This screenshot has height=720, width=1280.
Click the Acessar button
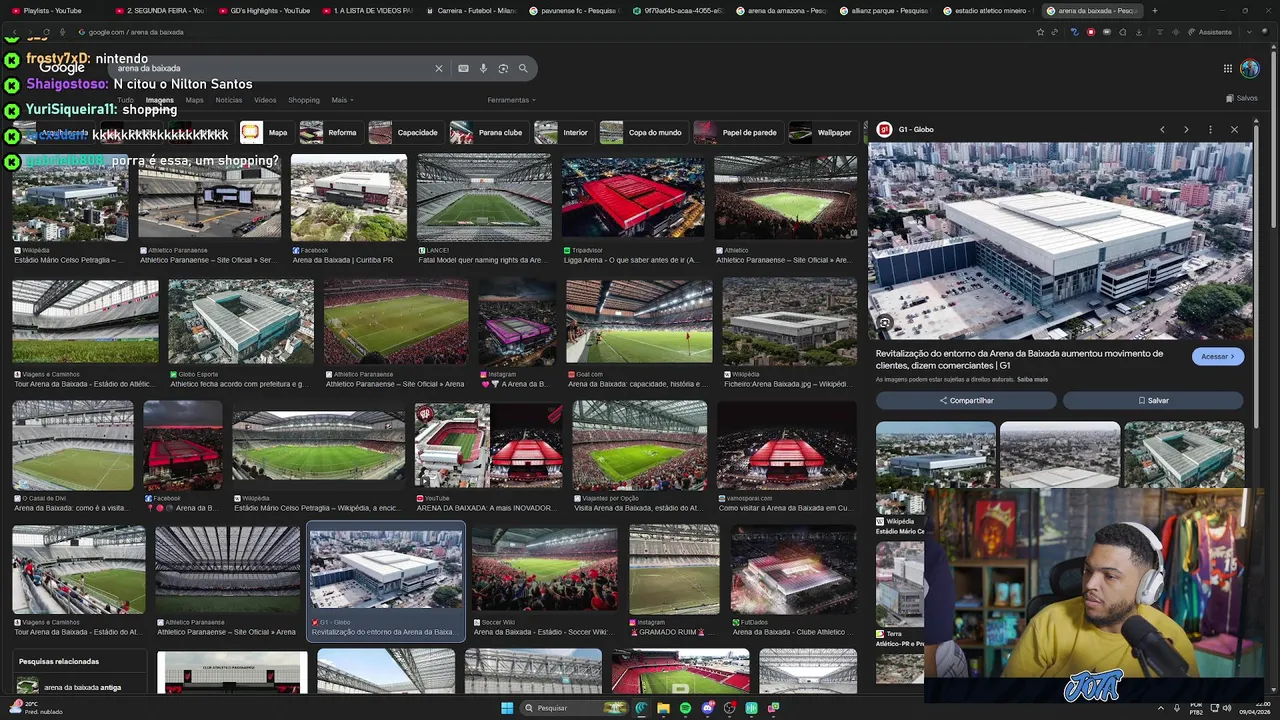pos(1217,357)
